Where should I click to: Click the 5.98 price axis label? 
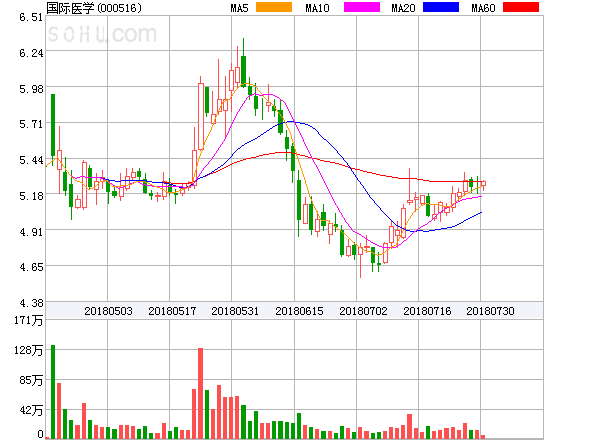31,89
